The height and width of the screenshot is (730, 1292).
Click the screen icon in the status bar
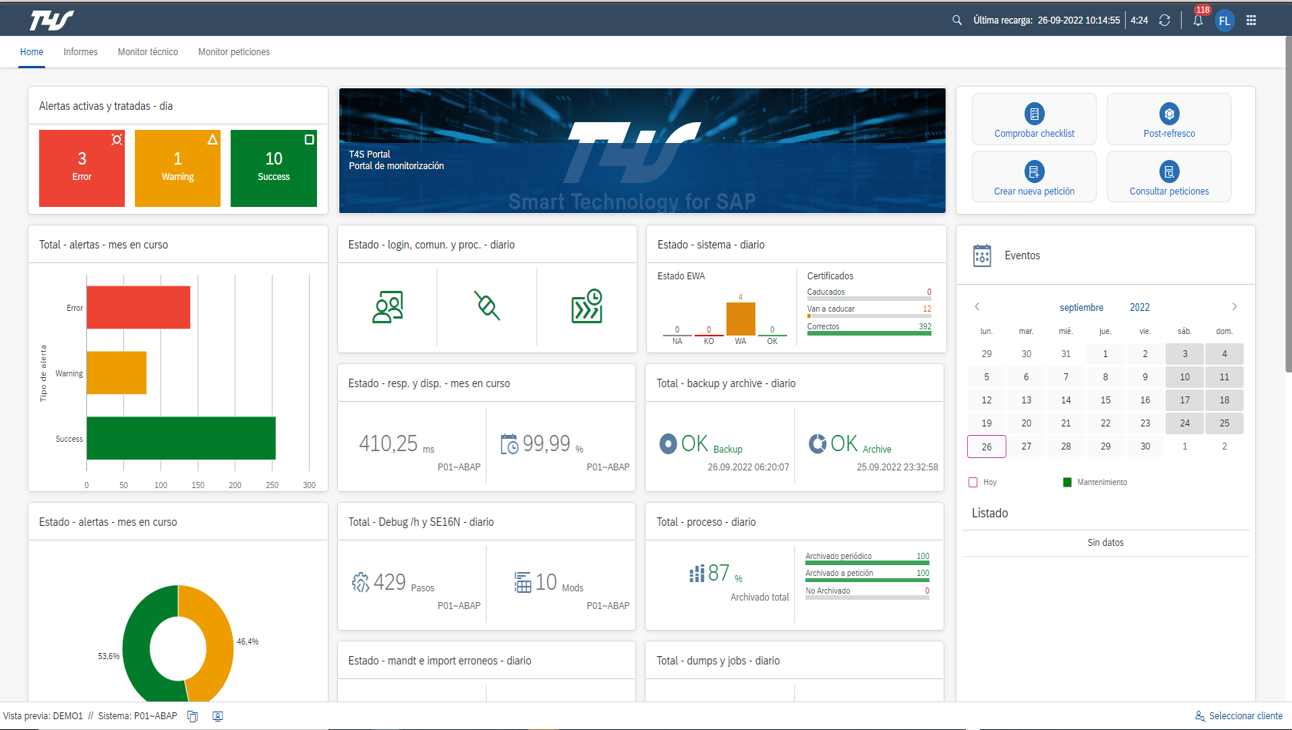pos(217,716)
